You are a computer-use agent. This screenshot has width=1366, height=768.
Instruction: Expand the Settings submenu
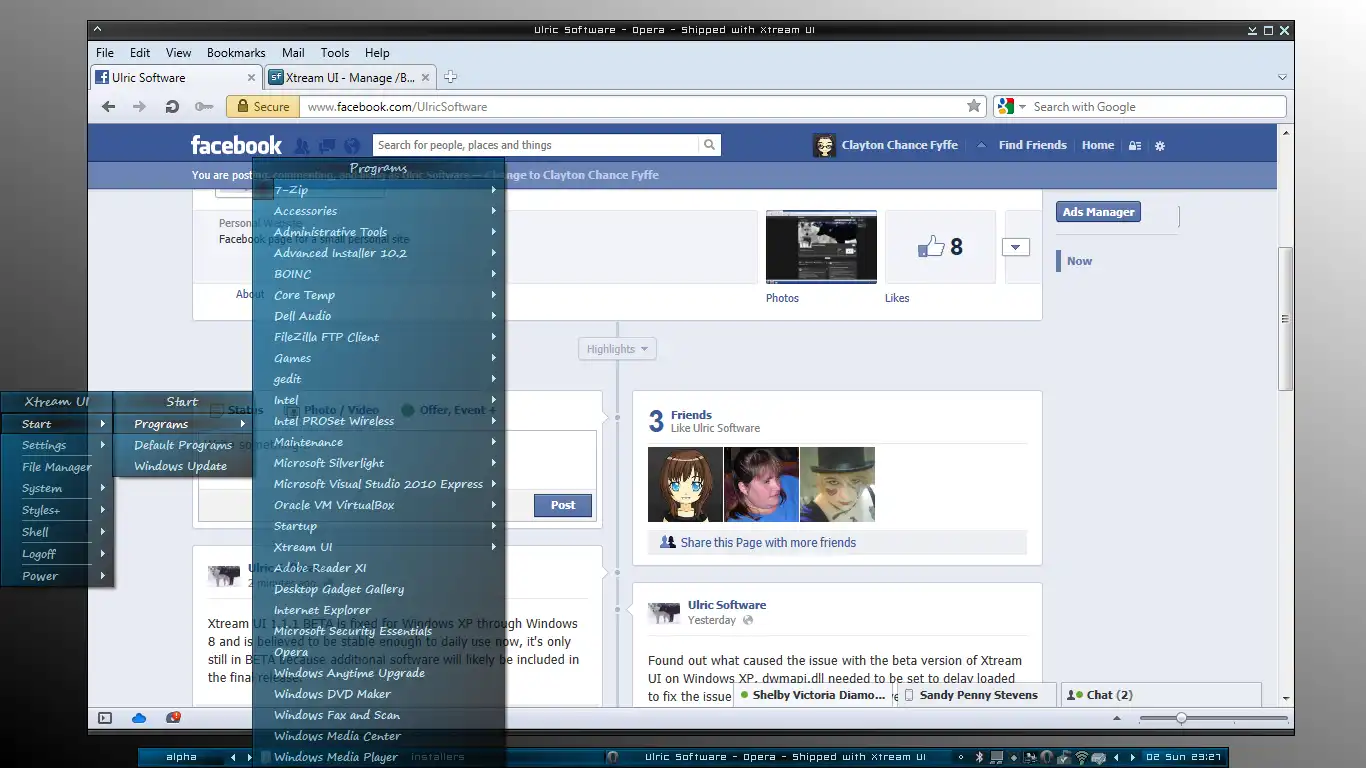[57, 445]
